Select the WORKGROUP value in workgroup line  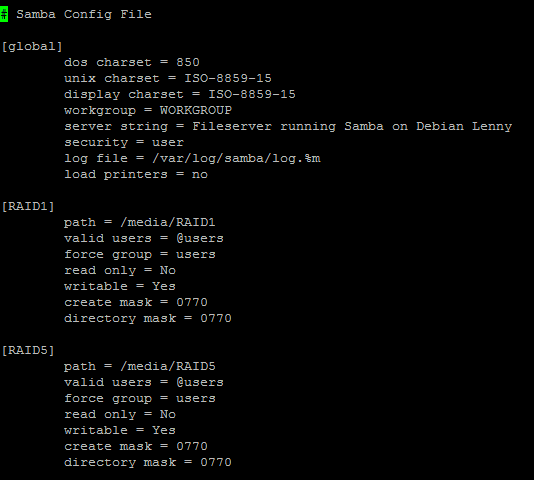(196, 110)
